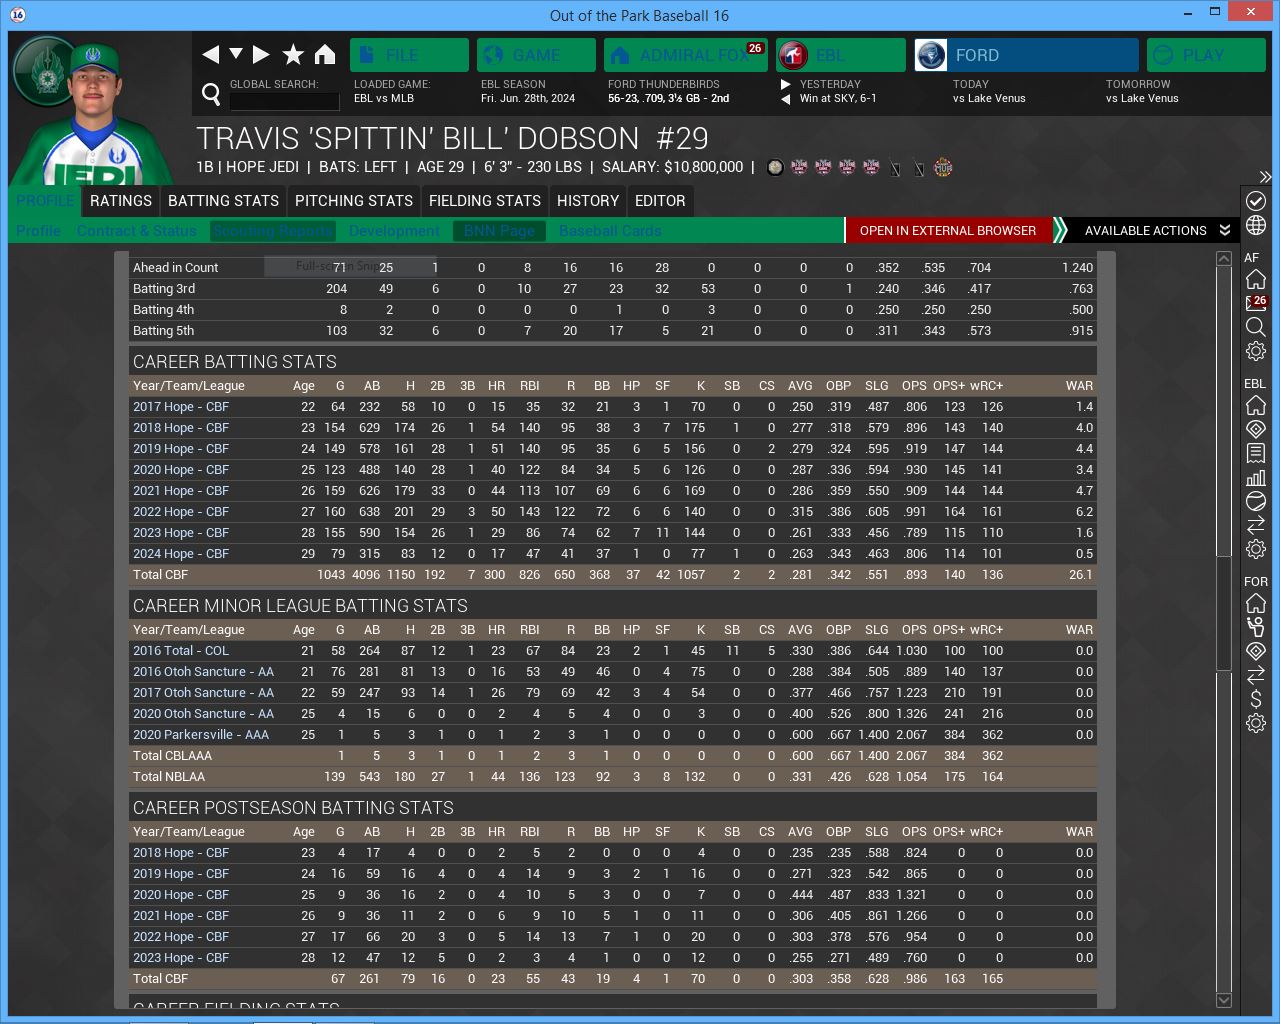
Task: Open the Development sub-tab
Action: [x=394, y=231]
